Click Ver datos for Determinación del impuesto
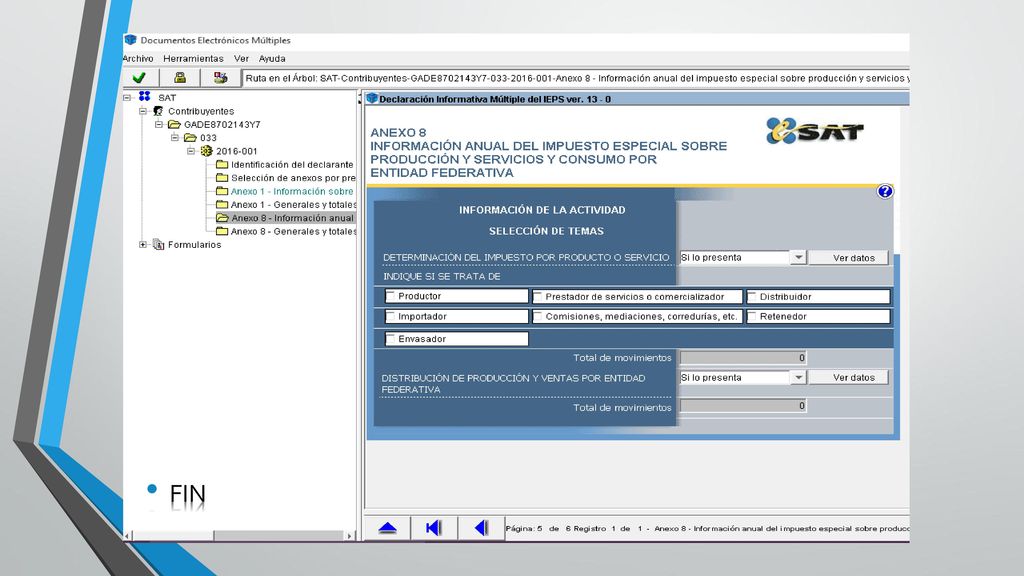 coord(849,258)
